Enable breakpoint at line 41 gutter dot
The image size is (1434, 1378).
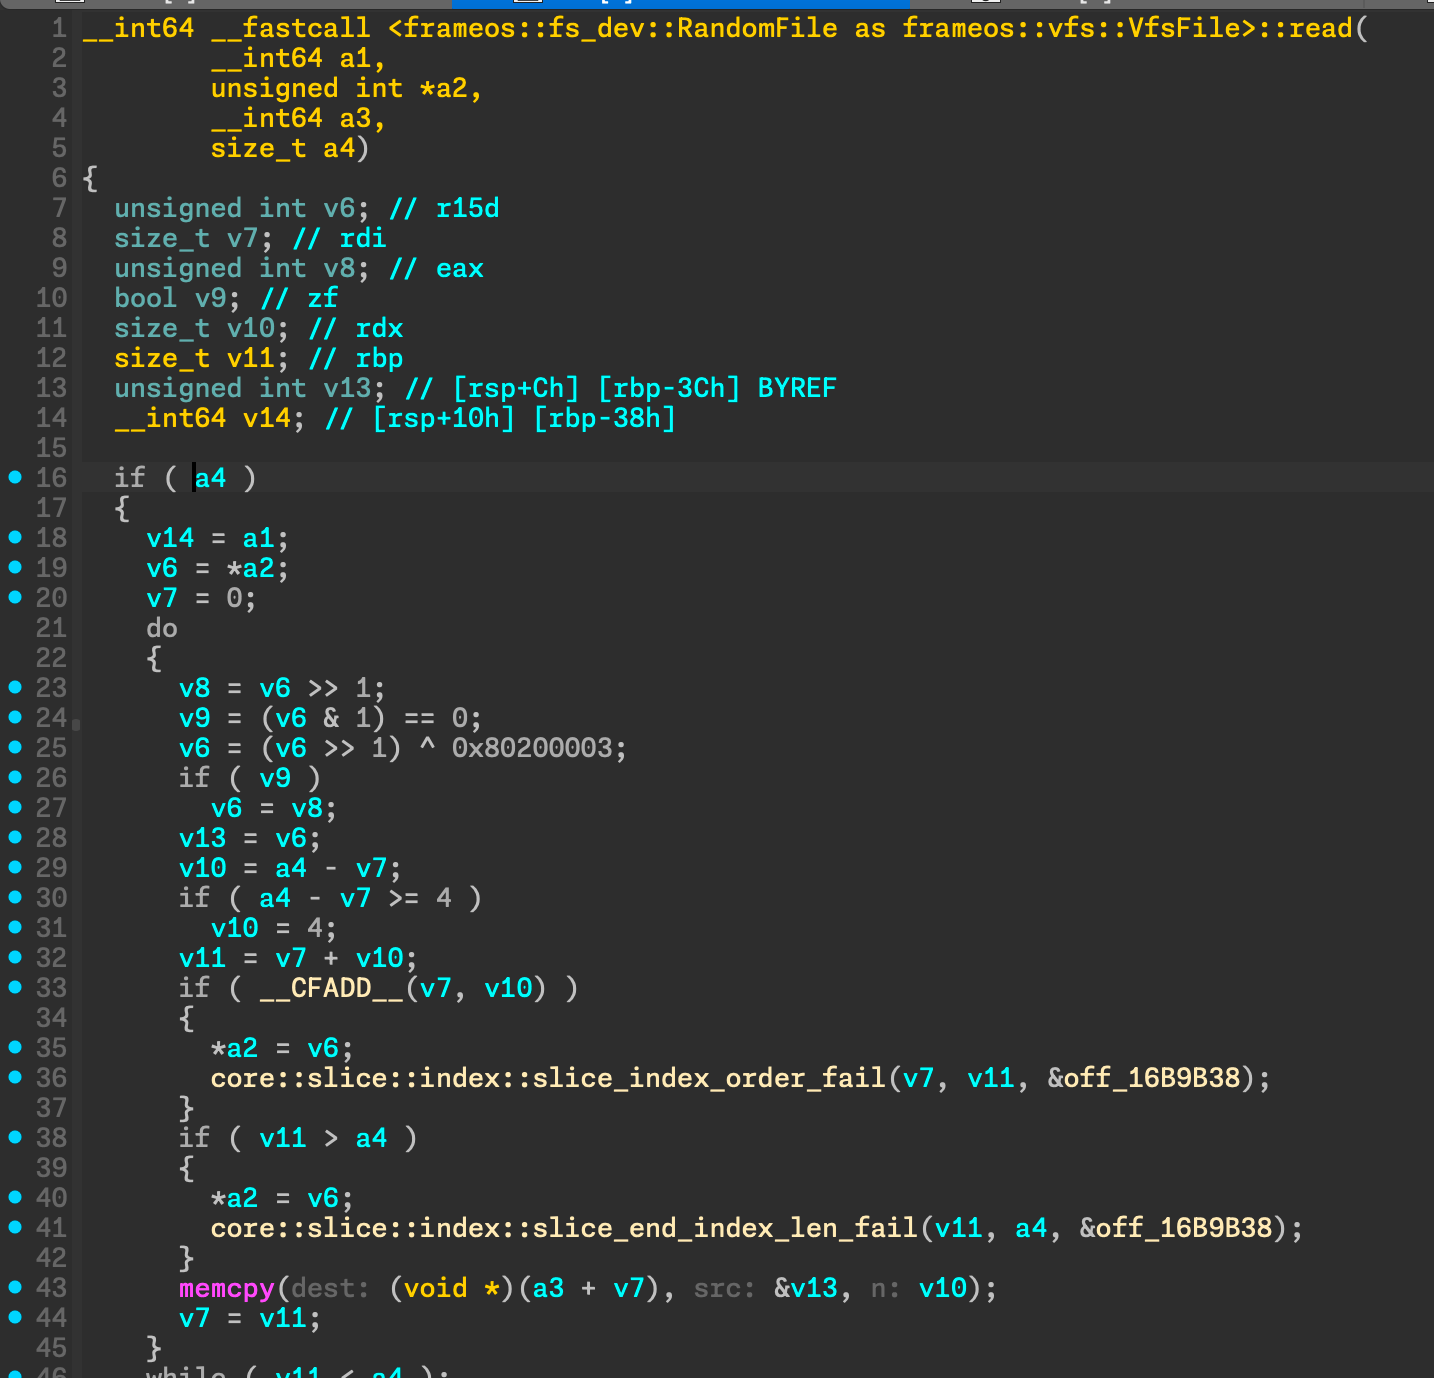[15, 1228]
